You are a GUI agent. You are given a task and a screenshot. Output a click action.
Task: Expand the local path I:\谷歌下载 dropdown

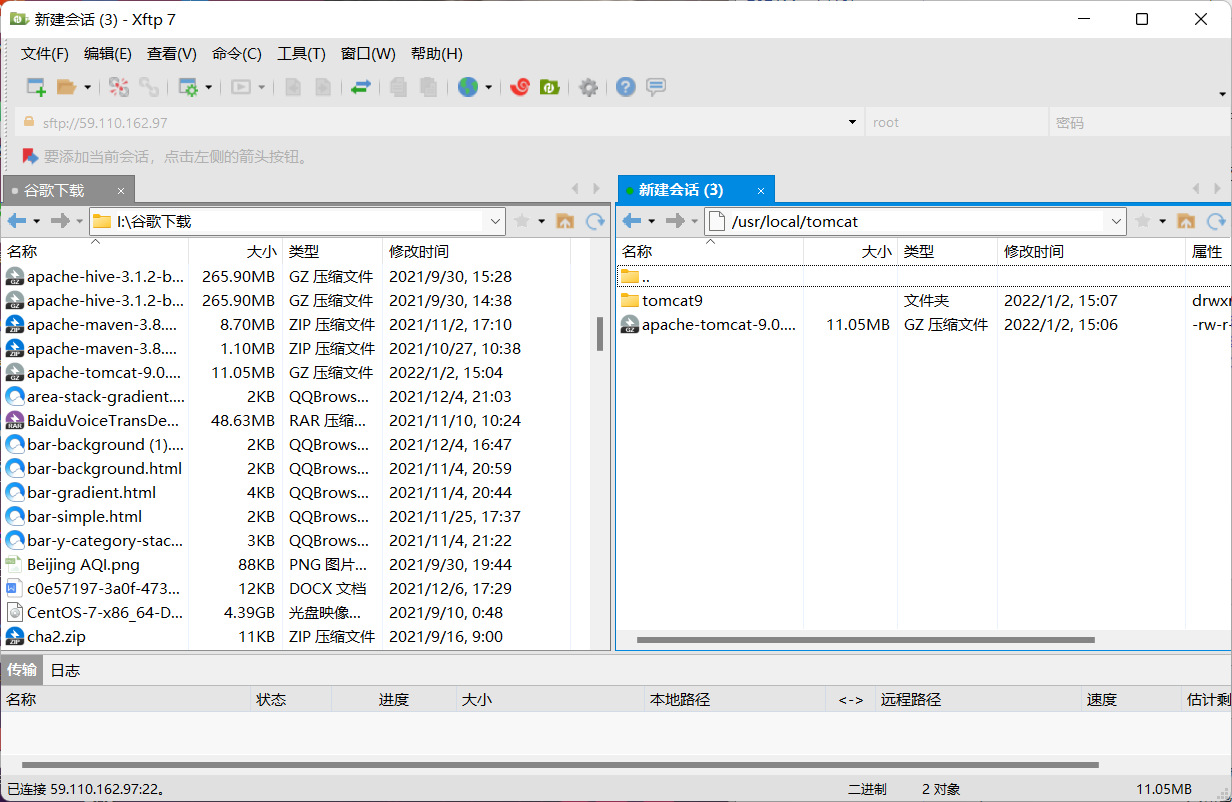coord(495,221)
